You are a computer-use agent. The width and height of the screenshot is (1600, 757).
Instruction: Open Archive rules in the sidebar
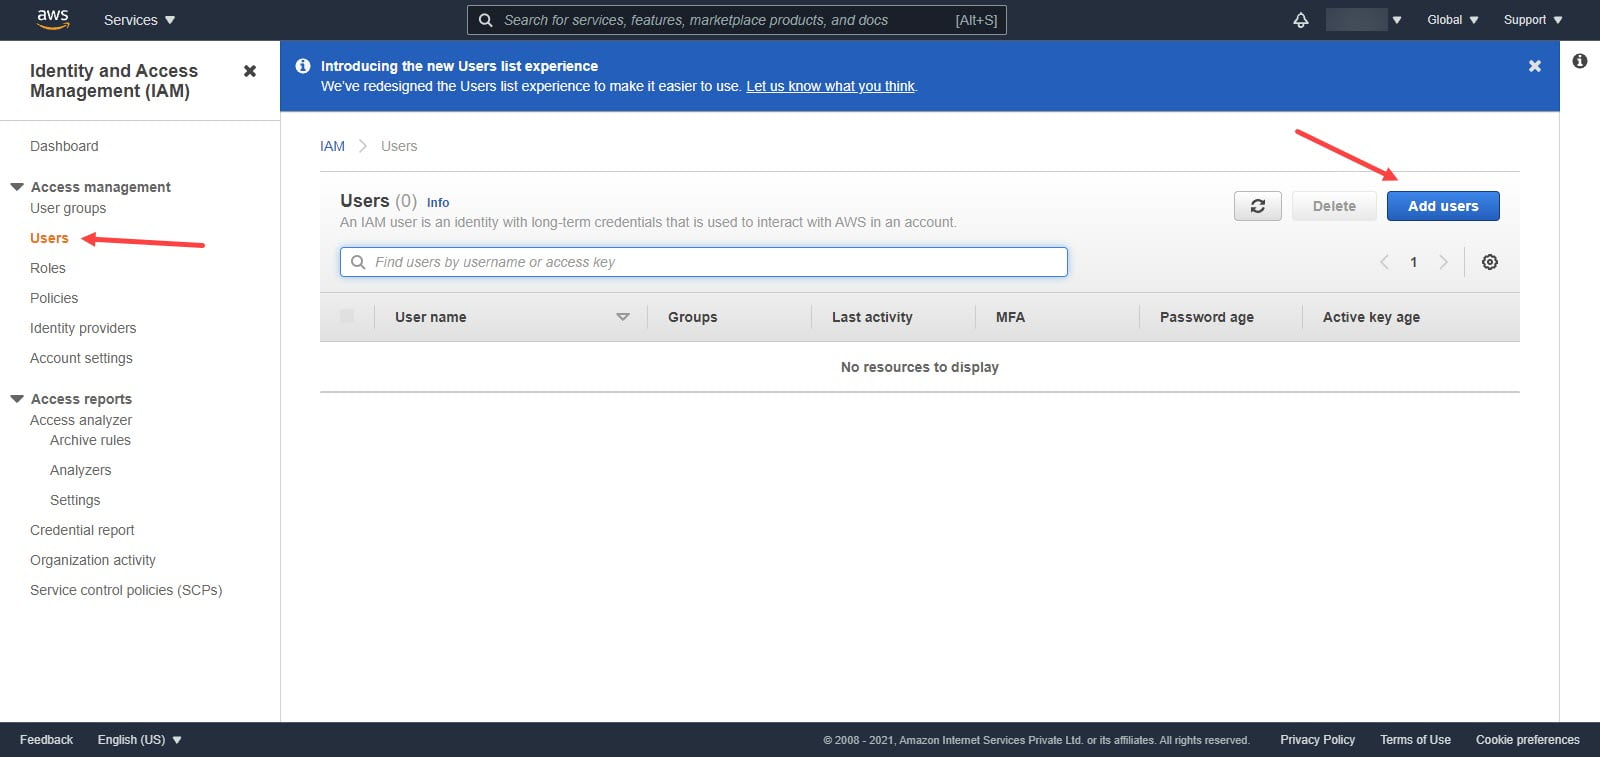pyautogui.click(x=90, y=440)
